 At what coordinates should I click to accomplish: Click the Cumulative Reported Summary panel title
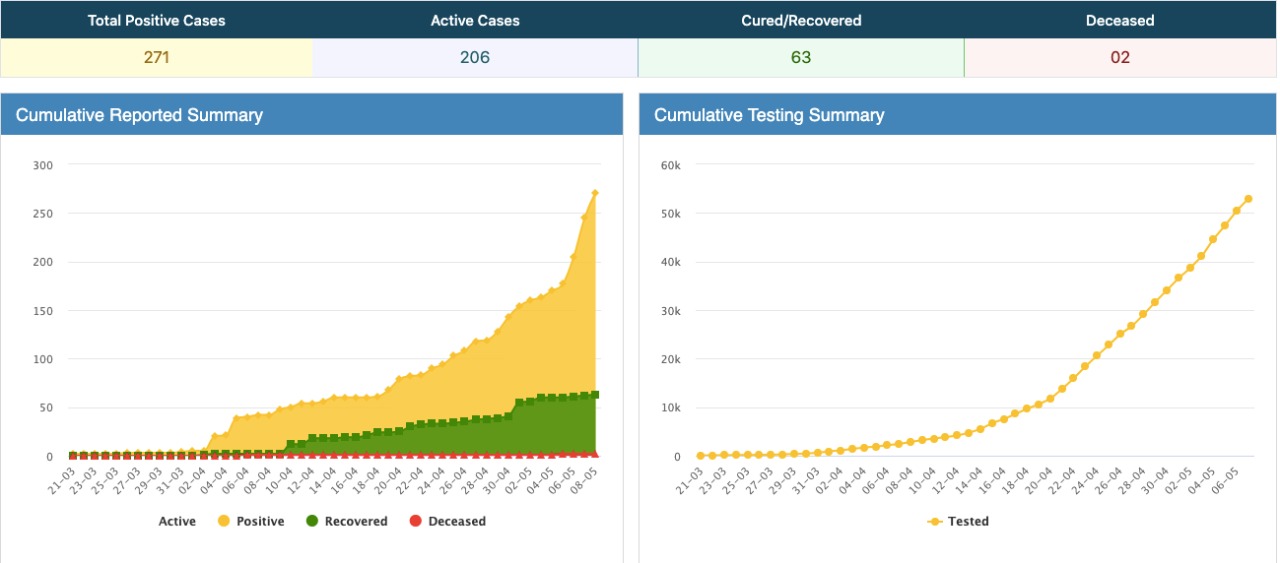tap(139, 115)
